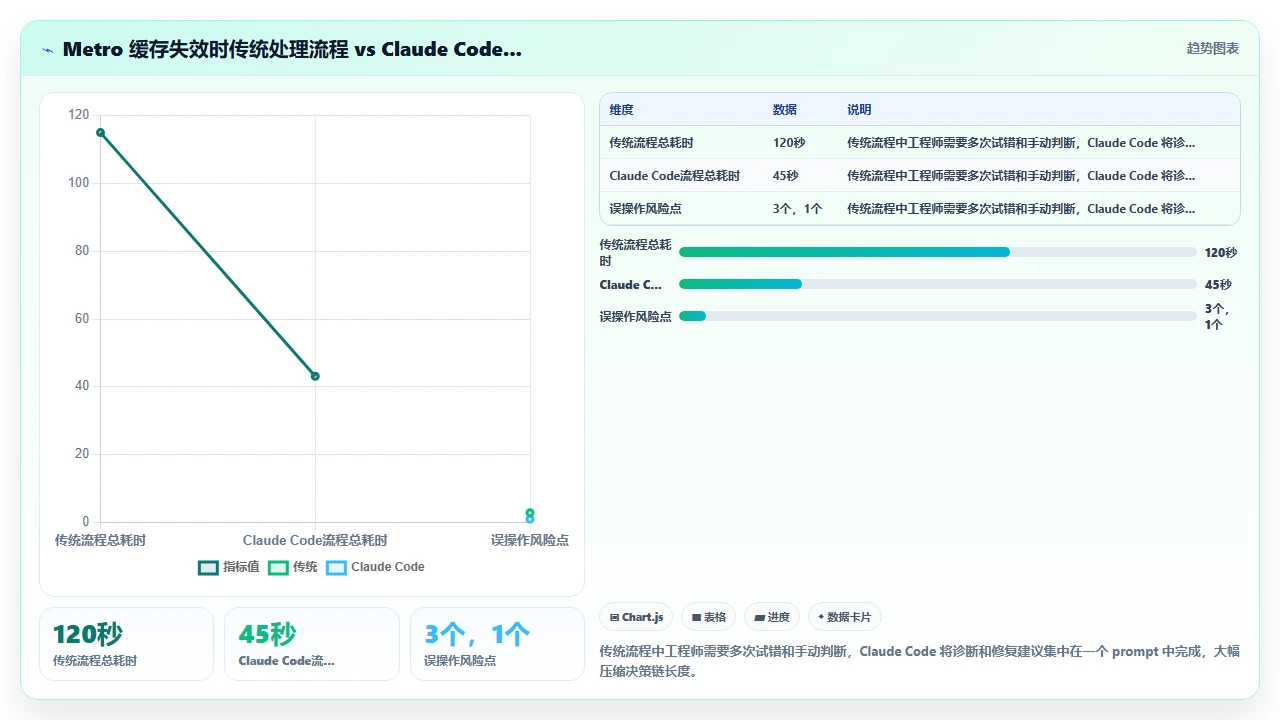Click the chart data point at 传统流程总耗时
The width and height of the screenshot is (1280, 720).
[100, 132]
